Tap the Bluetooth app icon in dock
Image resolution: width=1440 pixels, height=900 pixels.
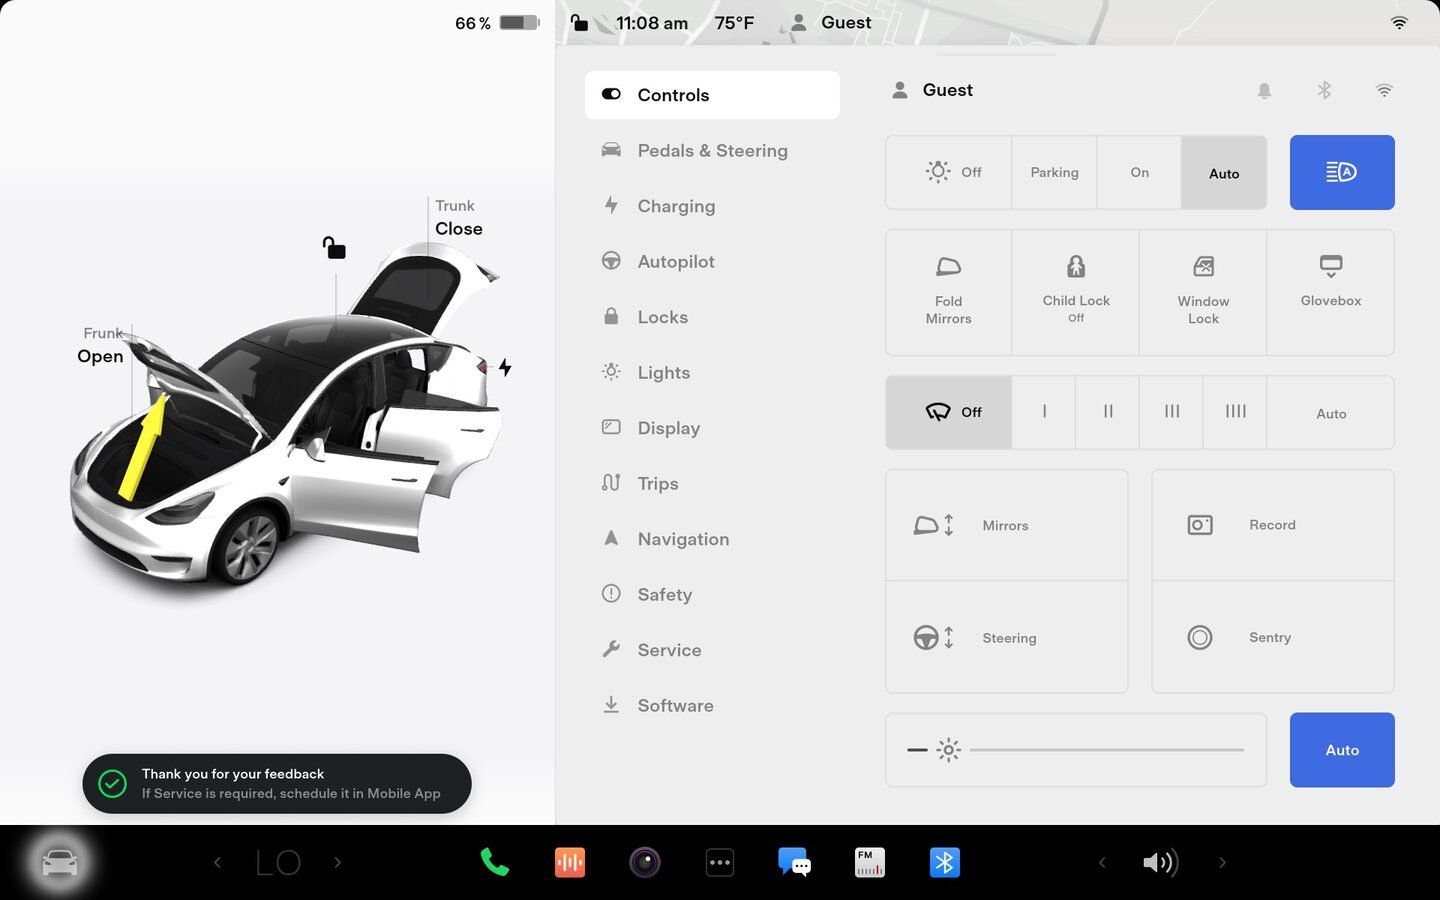point(944,862)
